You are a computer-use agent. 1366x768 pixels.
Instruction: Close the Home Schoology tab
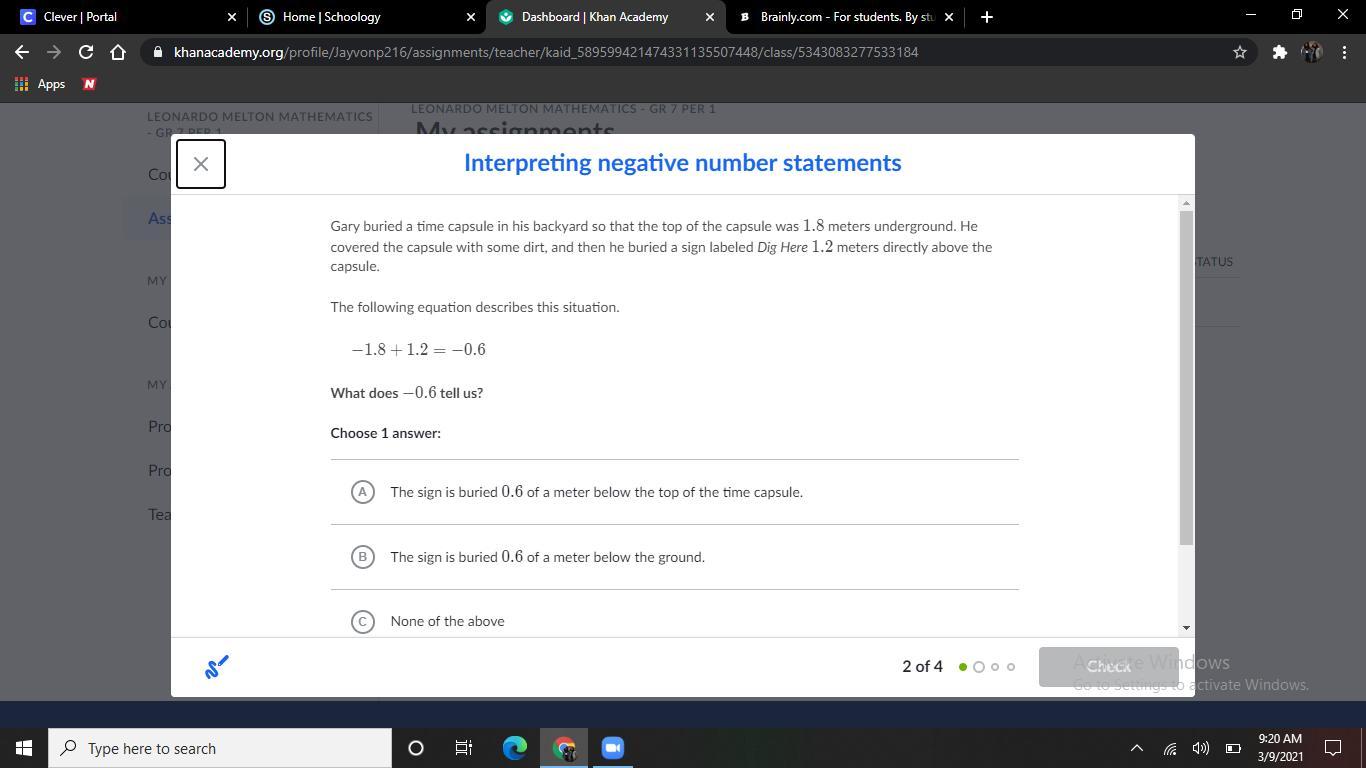pos(471,17)
